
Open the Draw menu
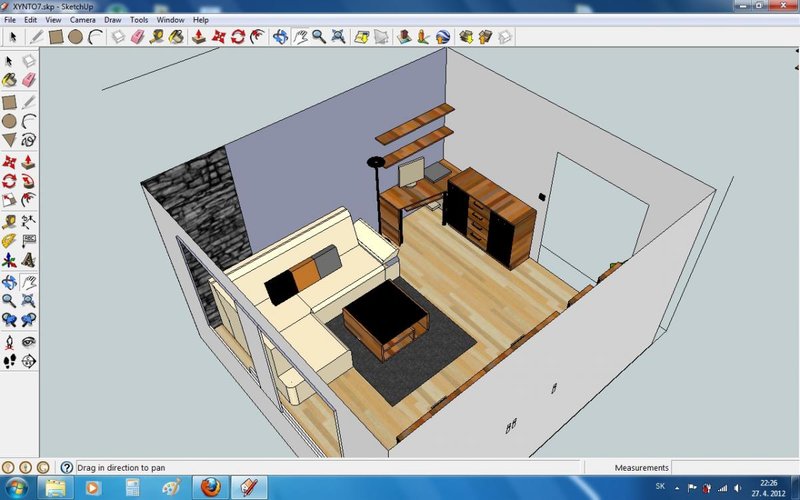[113, 19]
